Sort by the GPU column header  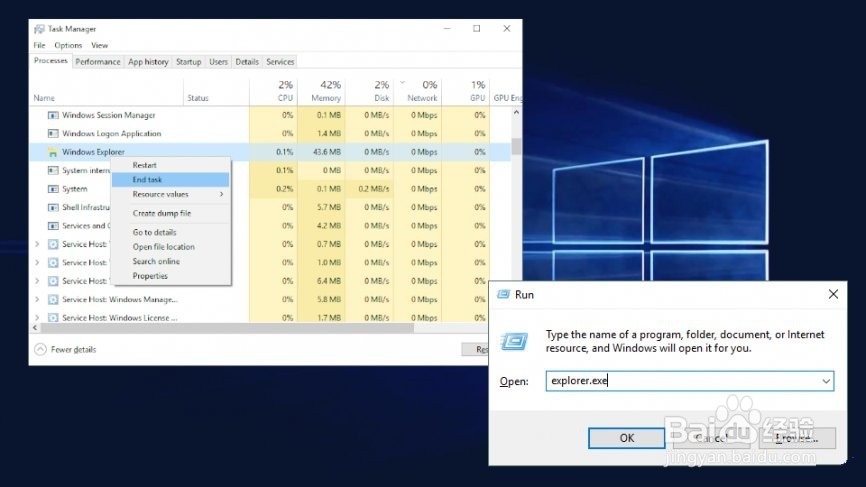[x=466, y=91]
